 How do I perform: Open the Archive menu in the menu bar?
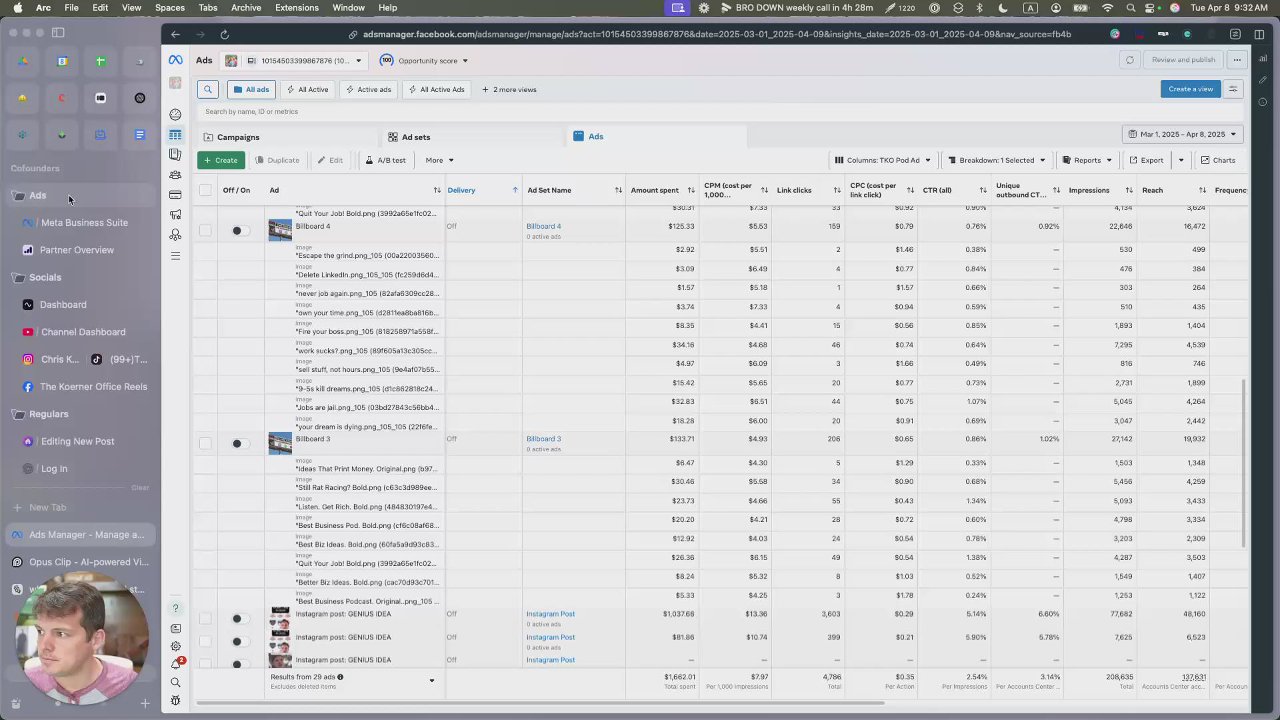click(x=246, y=8)
